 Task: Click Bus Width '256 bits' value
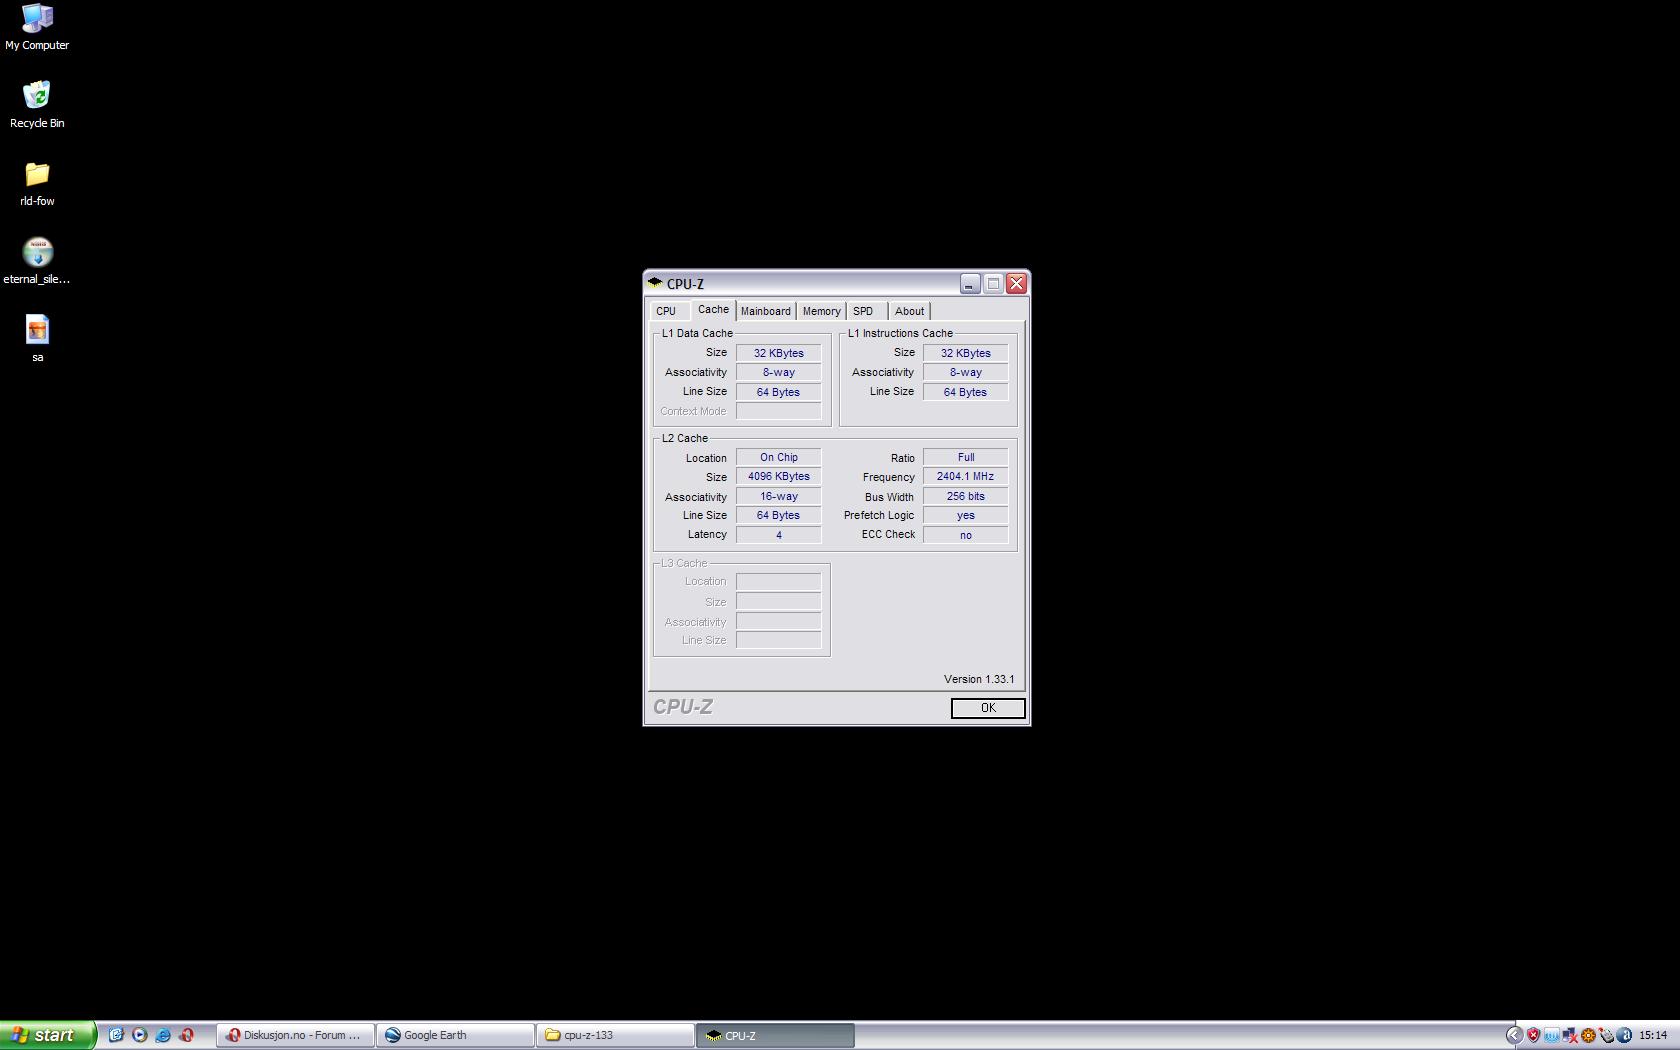point(965,496)
